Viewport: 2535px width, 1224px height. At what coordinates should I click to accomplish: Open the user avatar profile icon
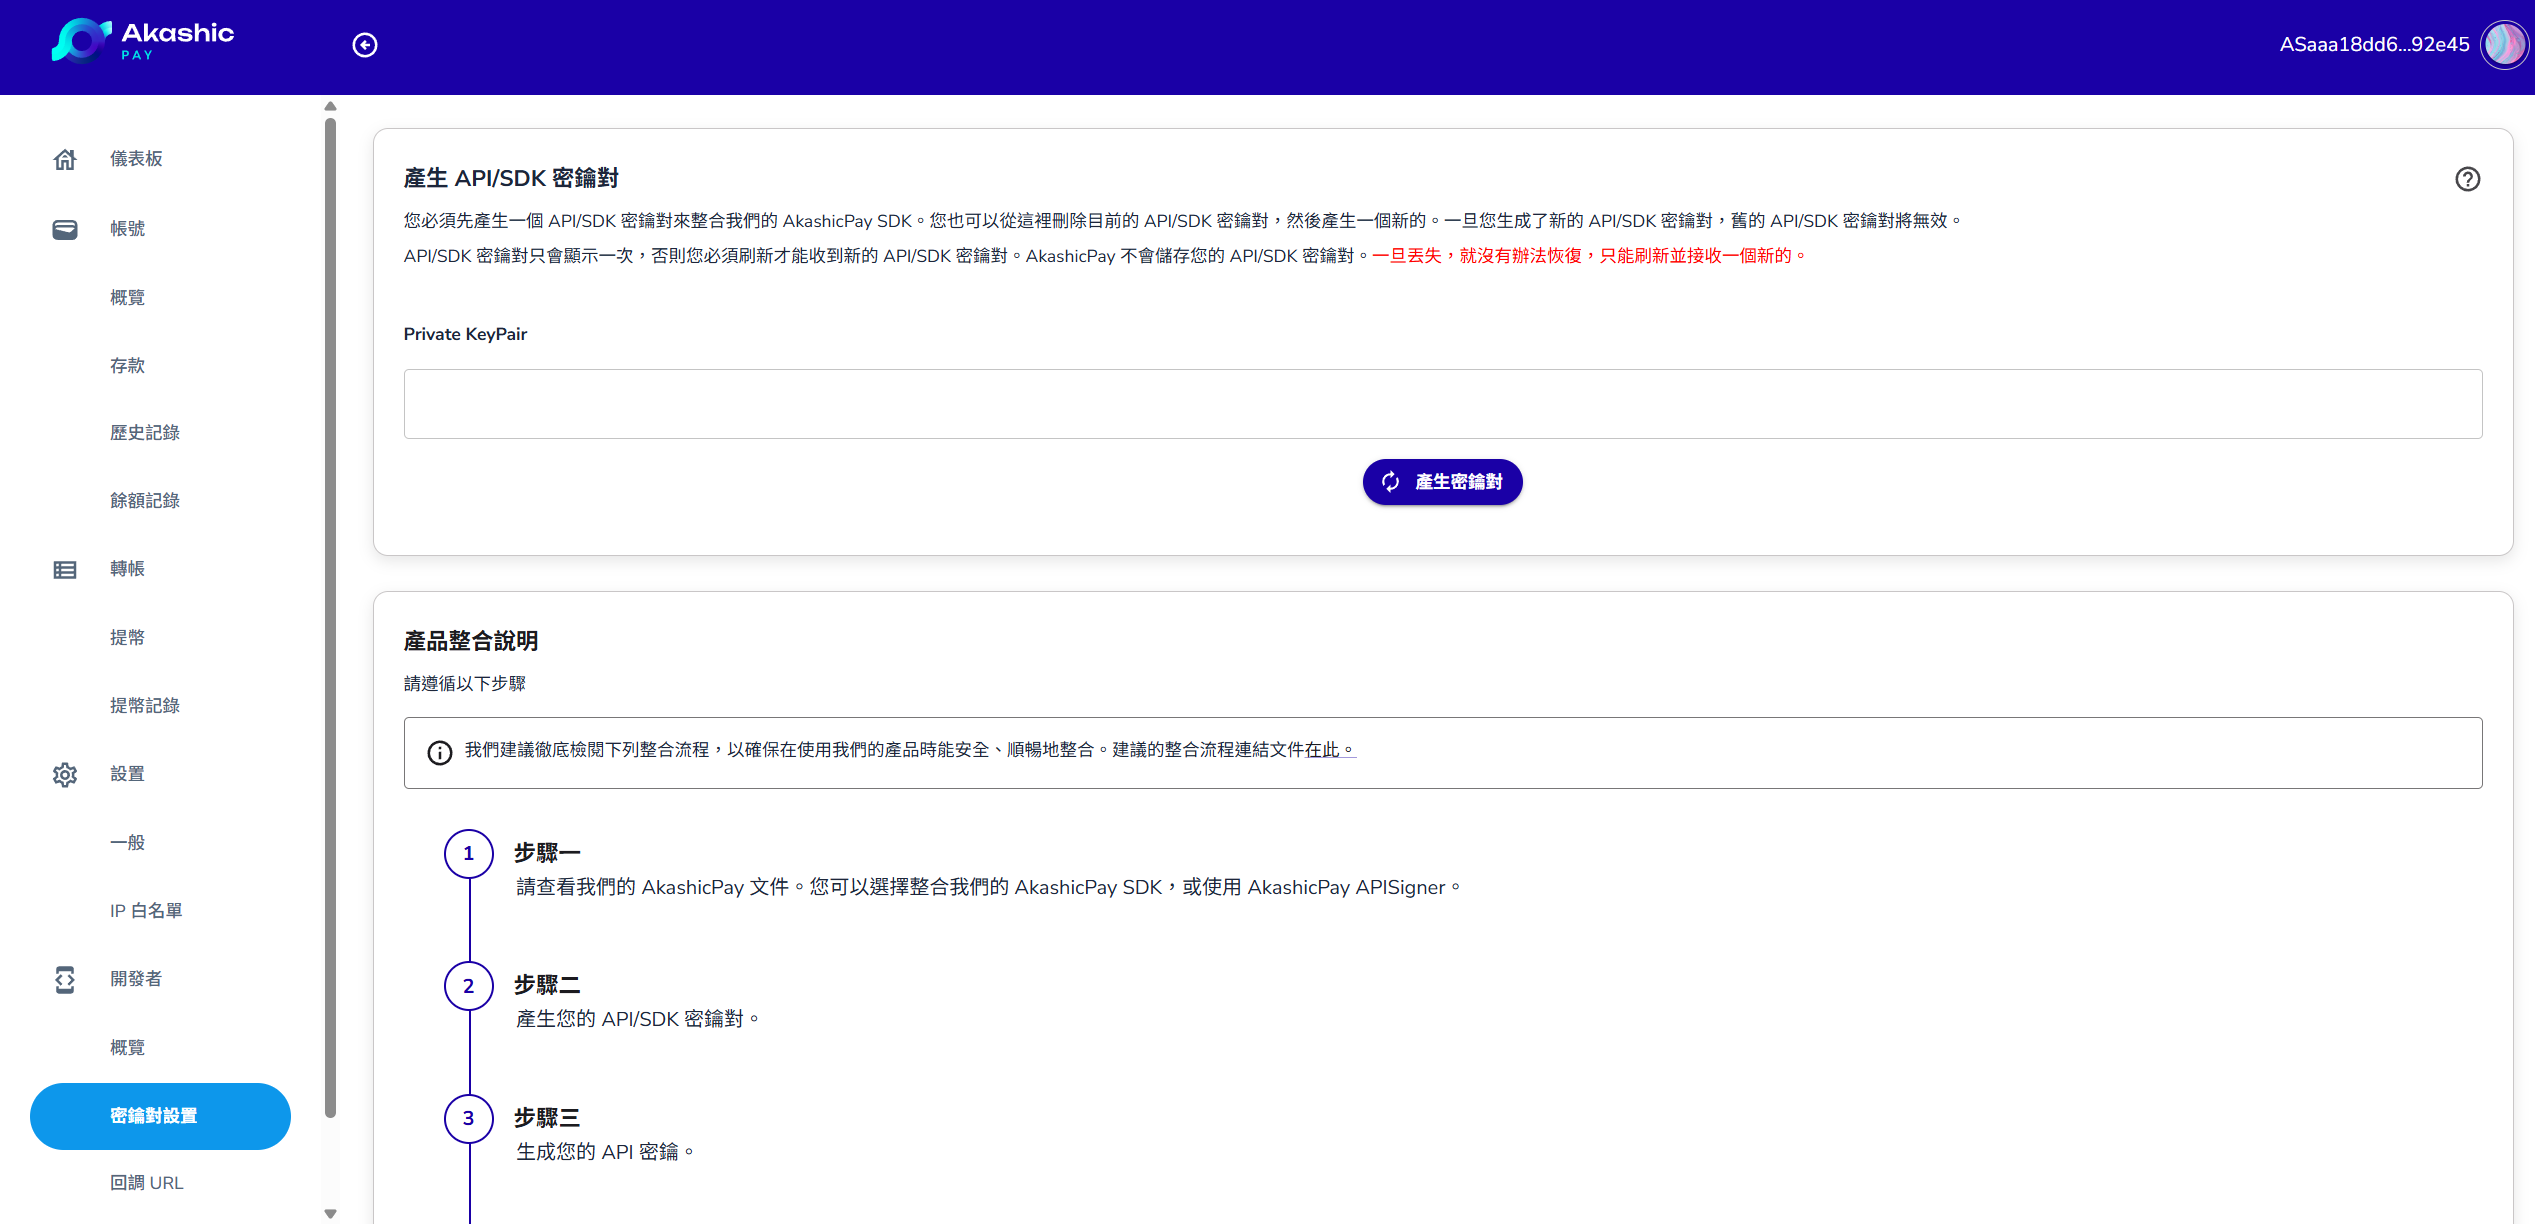2503,45
